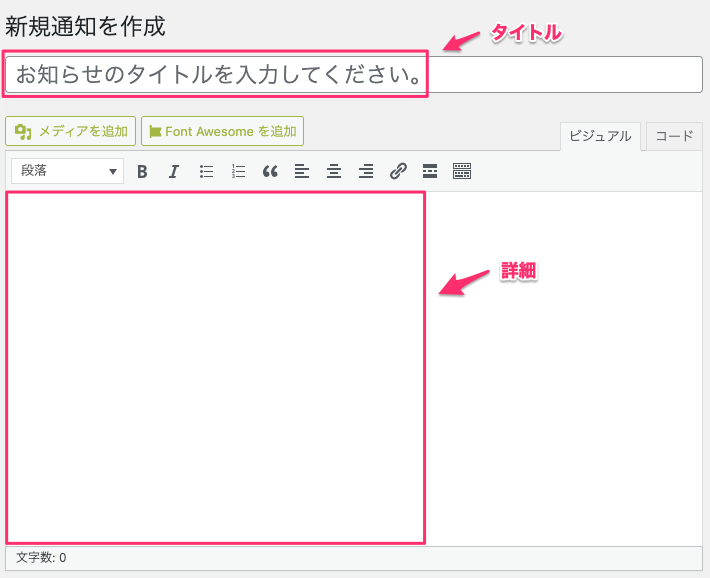Align text to the left
The image size is (710, 578).
(x=302, y=171)
